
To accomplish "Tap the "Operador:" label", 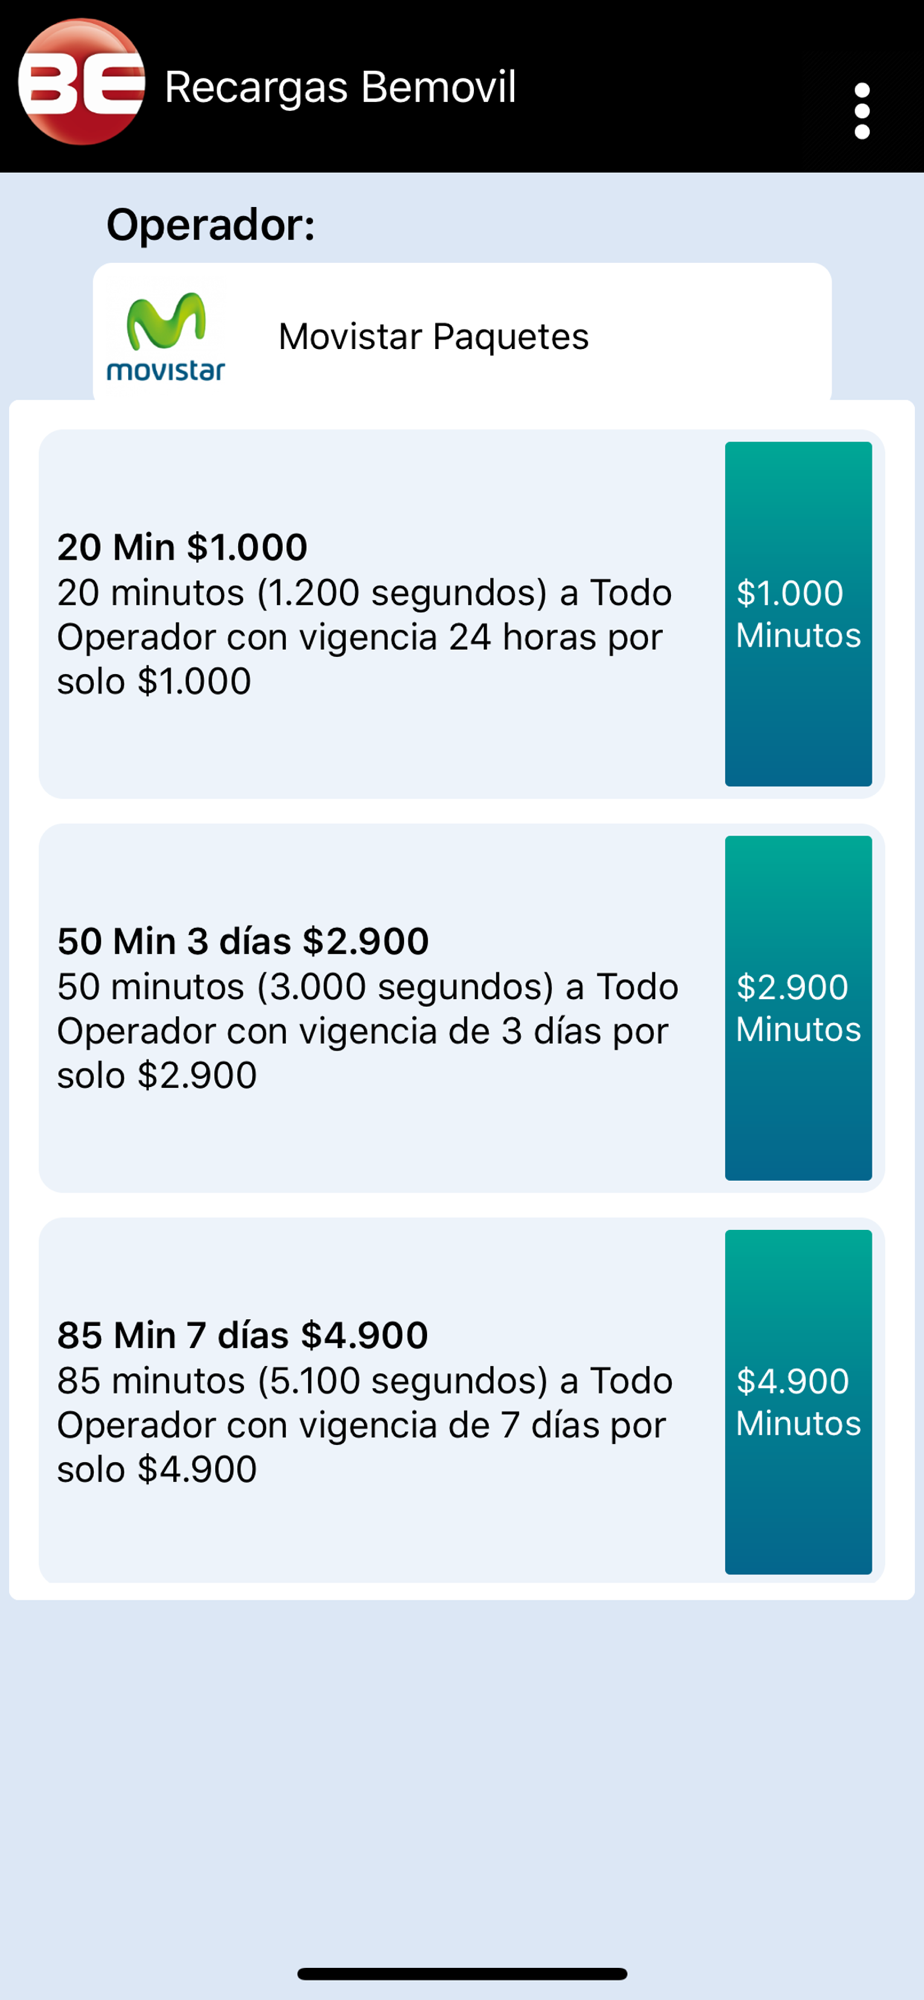I will point(210,224).
